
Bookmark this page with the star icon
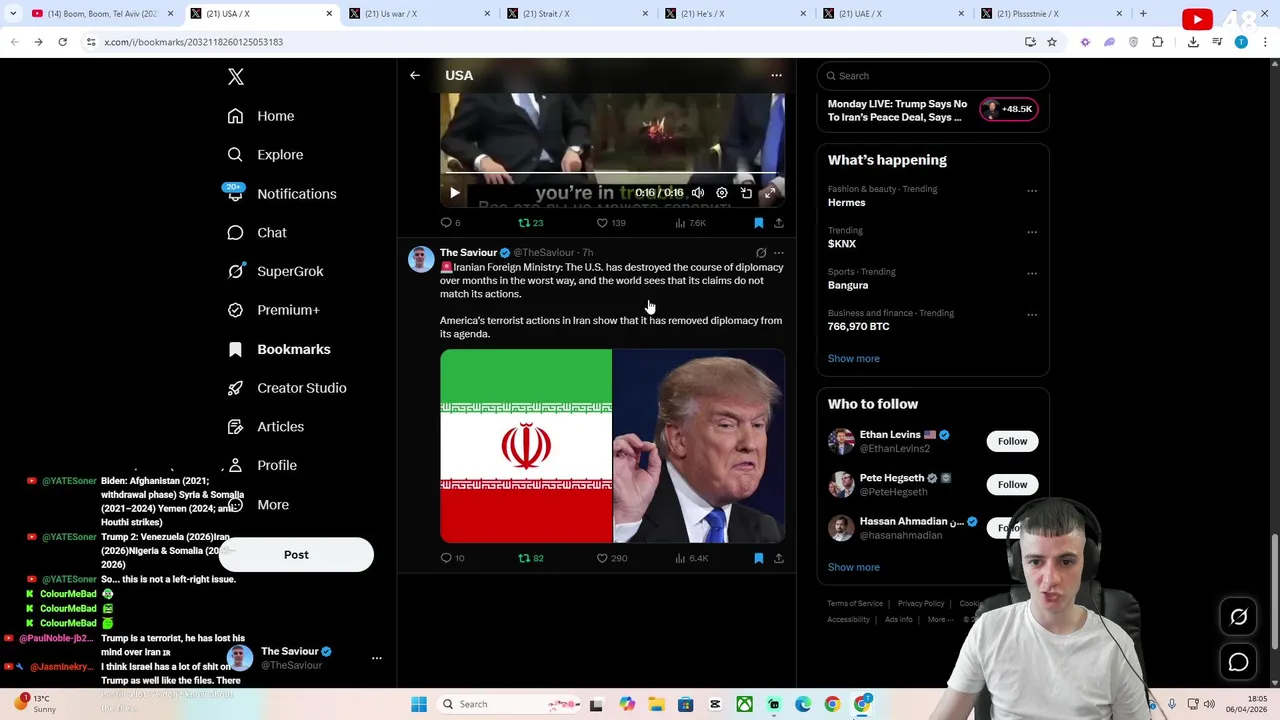(x=1052, y=42)
